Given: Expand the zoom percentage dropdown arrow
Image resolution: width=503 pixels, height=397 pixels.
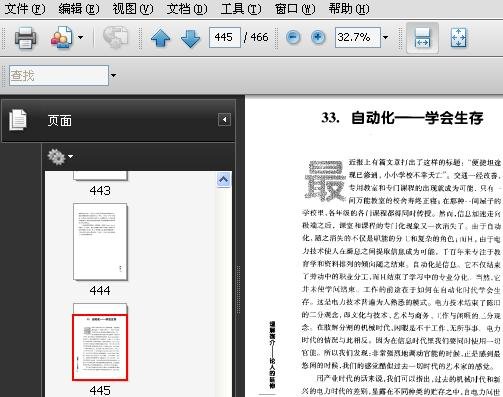Looking at the screenshot, I should point(385,37).
